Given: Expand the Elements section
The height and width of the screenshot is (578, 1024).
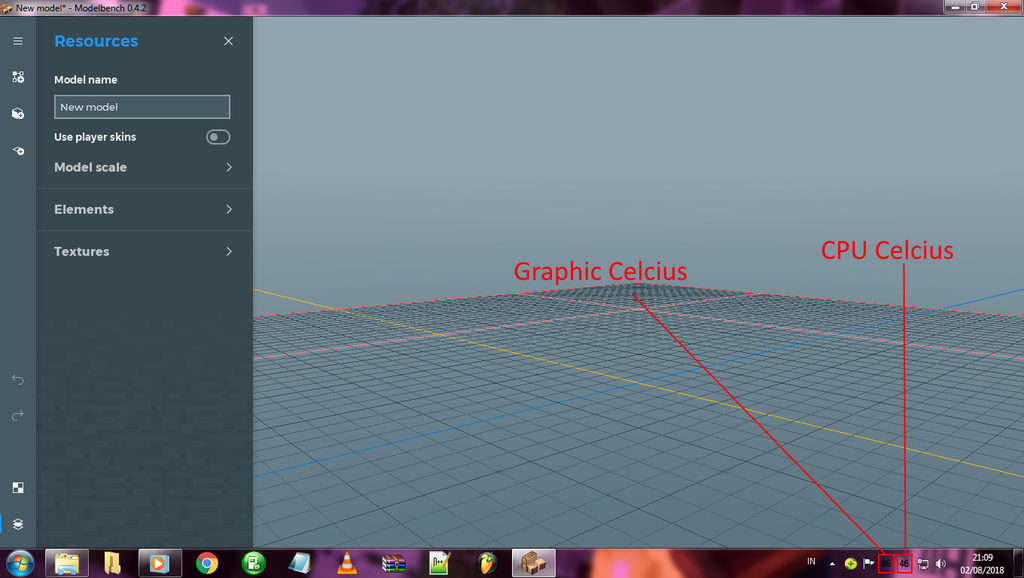Looking at the screenshot, I should 228,209.
